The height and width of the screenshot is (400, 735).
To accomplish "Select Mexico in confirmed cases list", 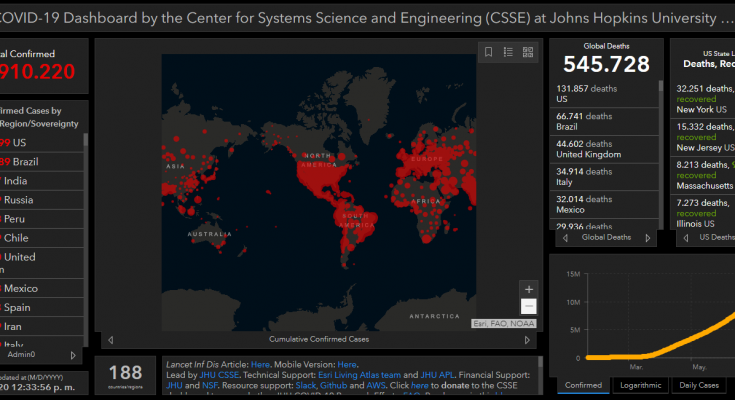I will [42, 288].
